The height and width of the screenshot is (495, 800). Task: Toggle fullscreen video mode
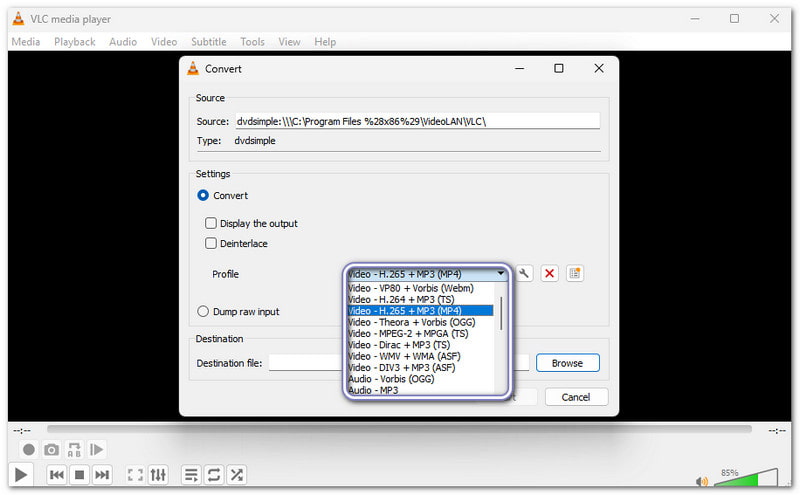click(135, 475)
